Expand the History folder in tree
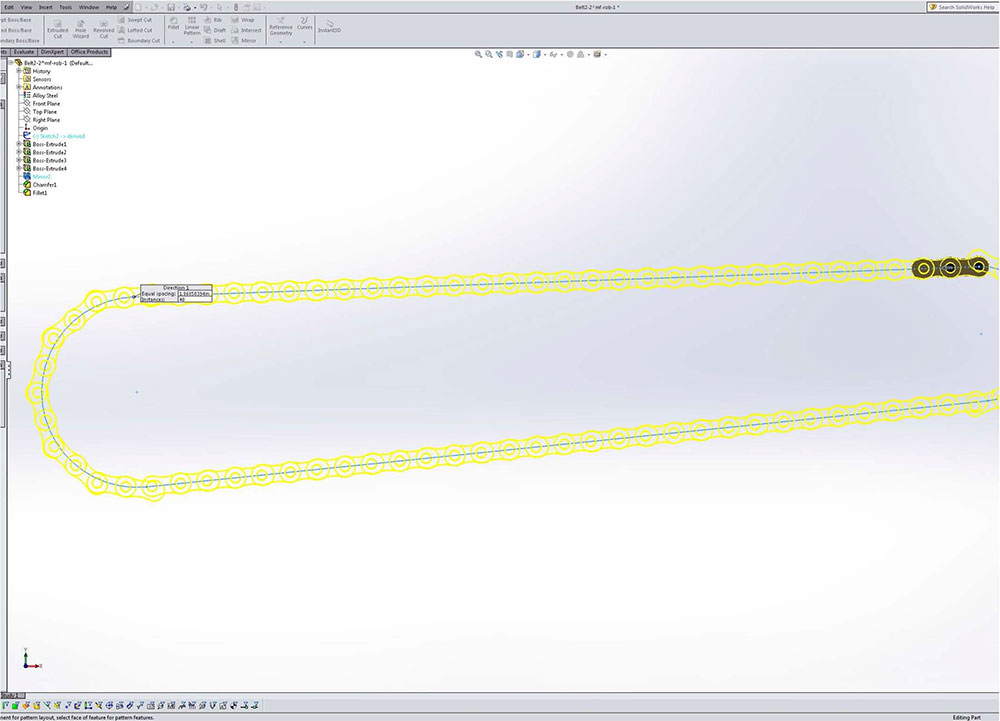The image size is (1000, 721). 19,71
